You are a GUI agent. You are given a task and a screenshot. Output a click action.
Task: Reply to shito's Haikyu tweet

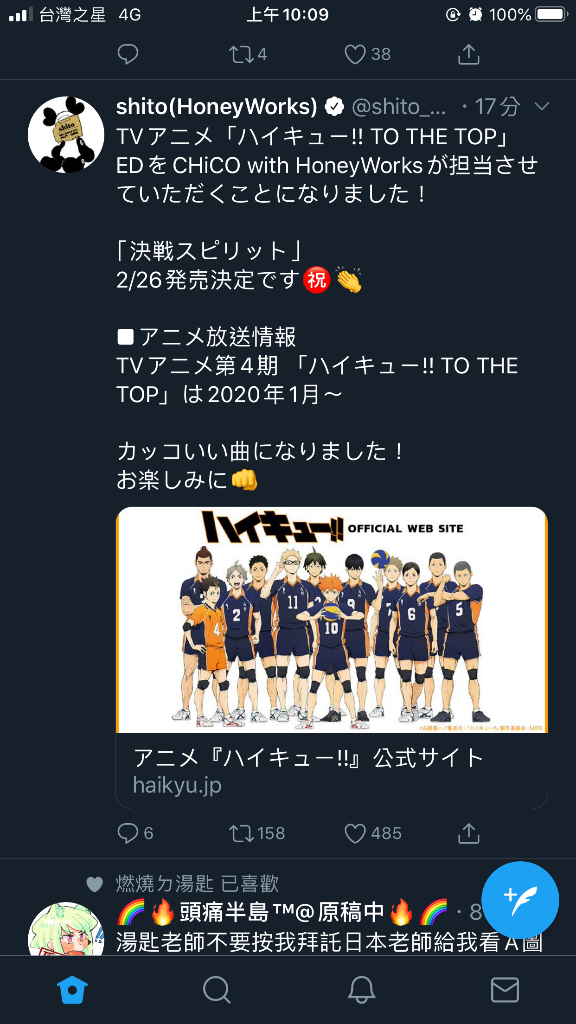136,833
